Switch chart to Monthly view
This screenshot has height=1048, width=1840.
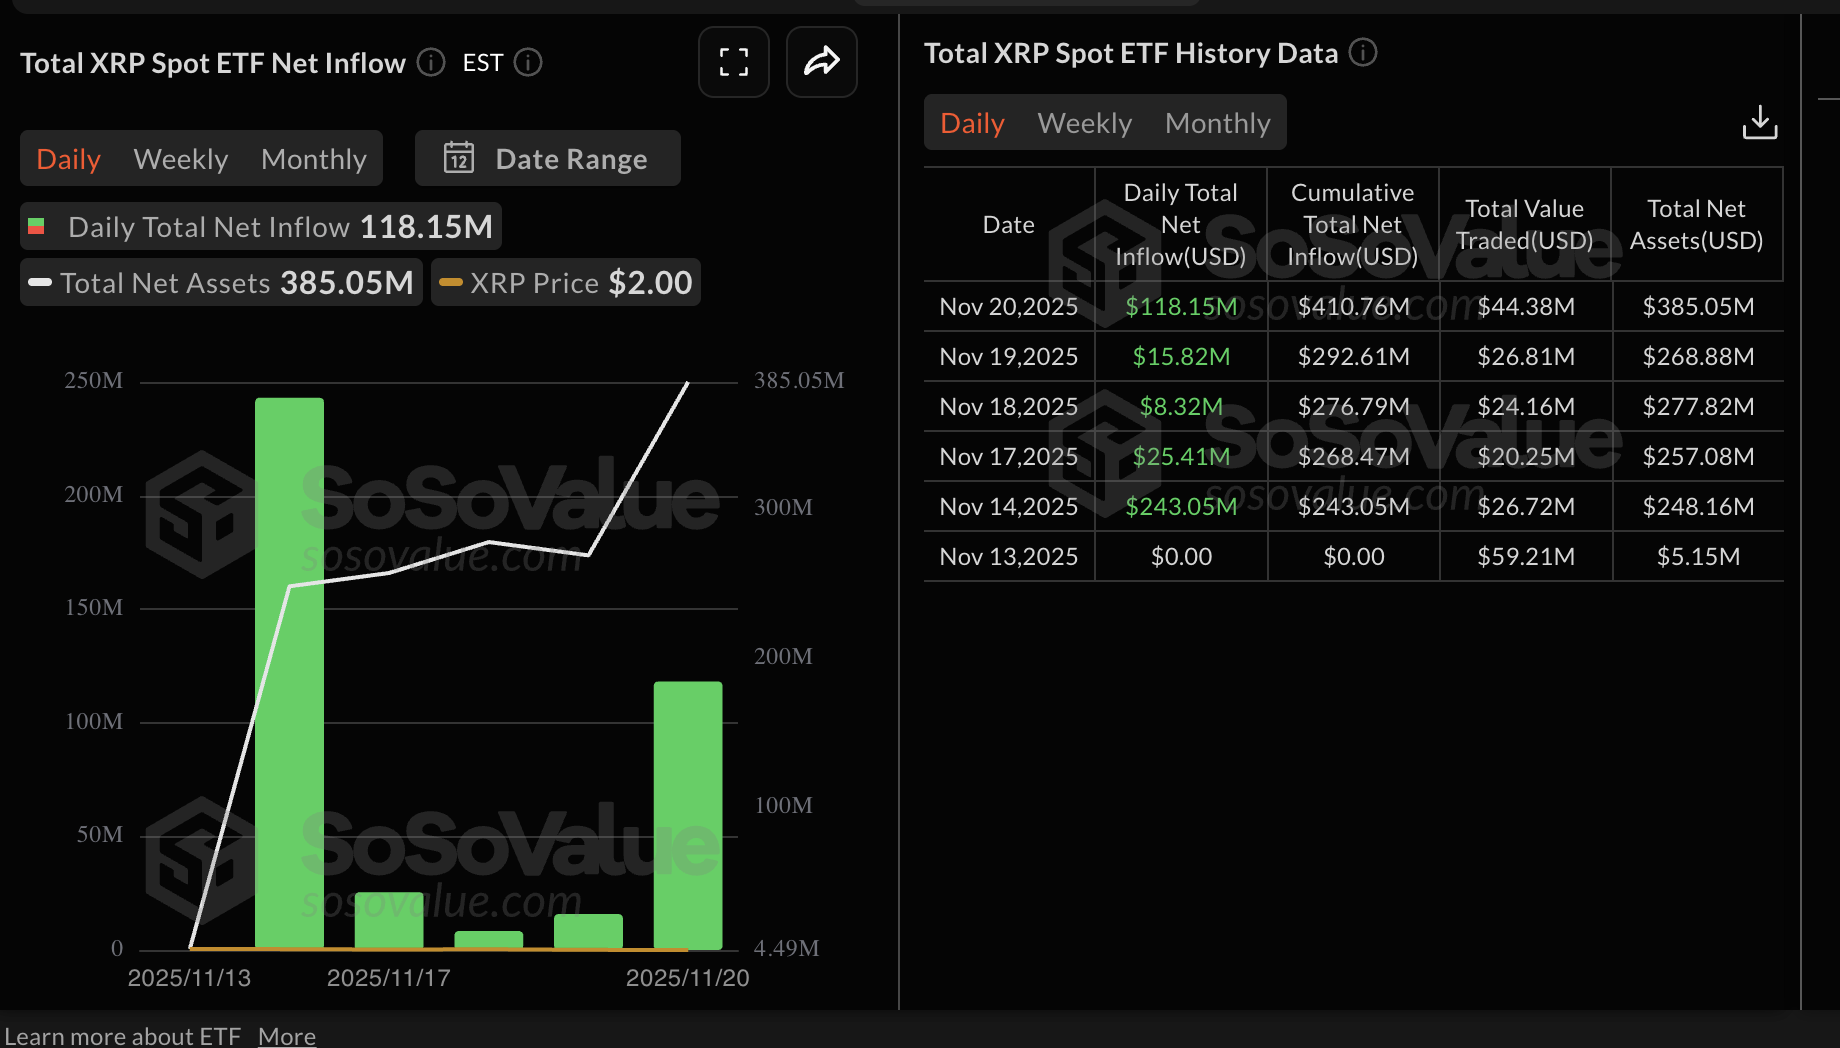click(313, 158)
